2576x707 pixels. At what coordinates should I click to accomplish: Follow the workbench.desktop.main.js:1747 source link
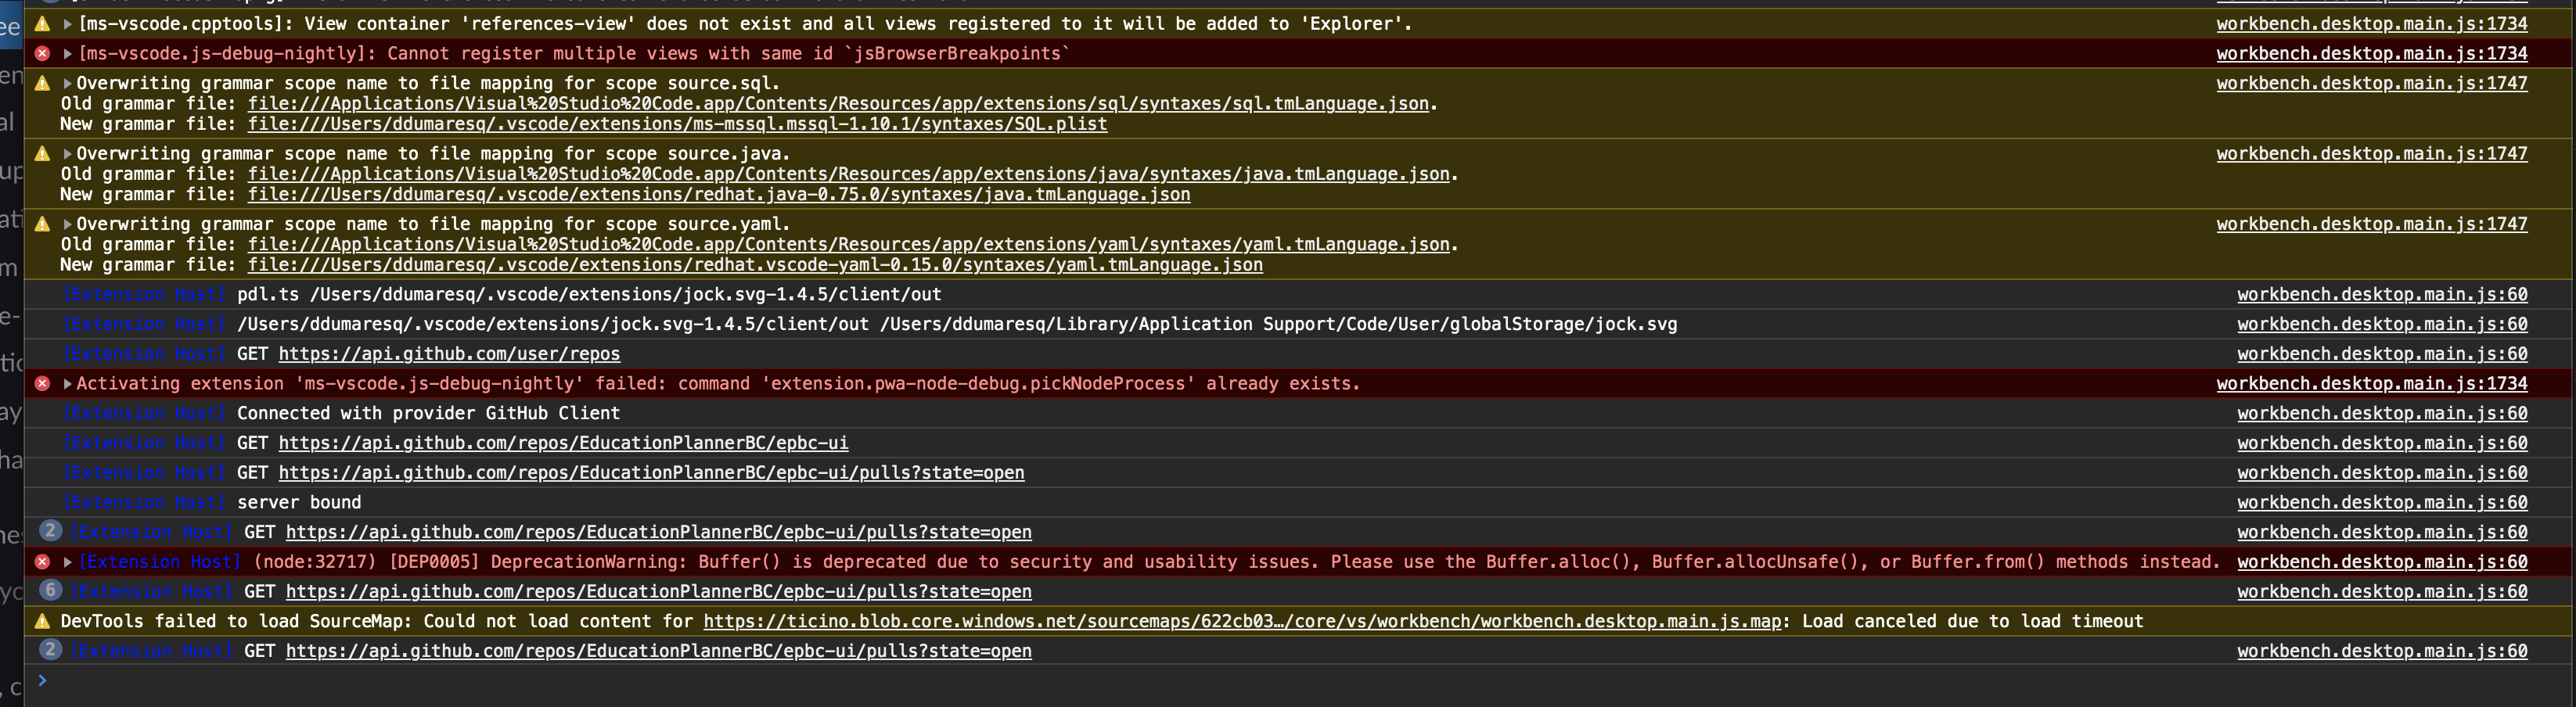pyautogui.click(x=2370, y=83)
